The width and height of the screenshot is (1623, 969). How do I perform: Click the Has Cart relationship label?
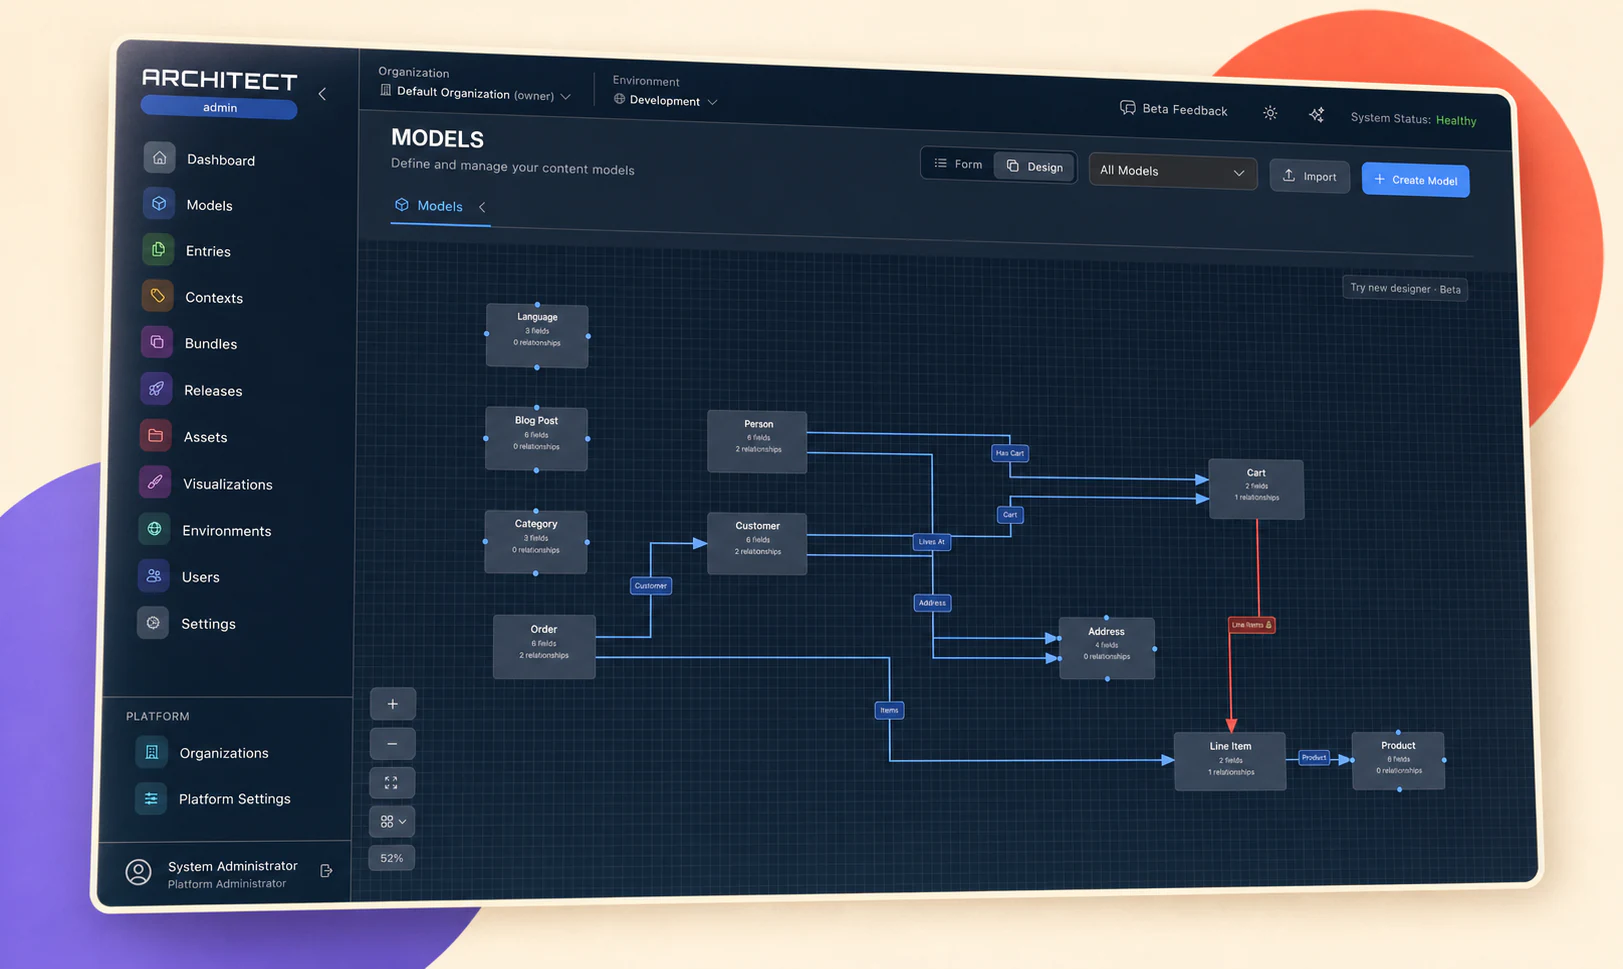pos(1009,453)
